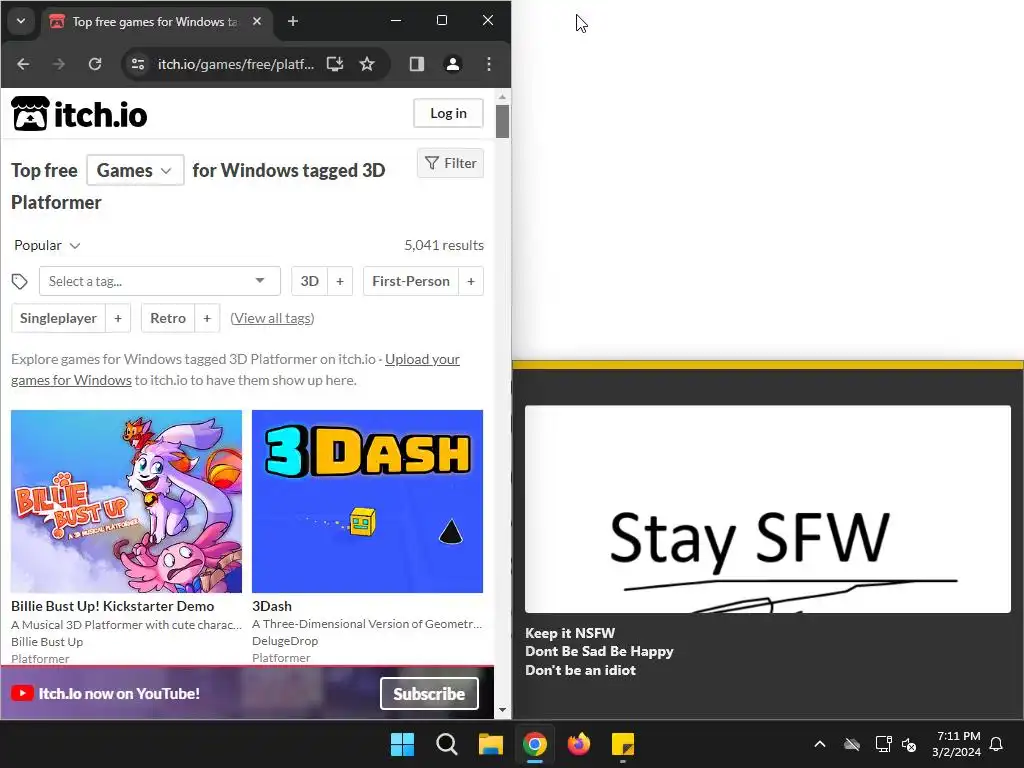The image size is (1024, 768).
Task: View site information icon in address bar
Action: pyautogui.click(x=138, y=64)
